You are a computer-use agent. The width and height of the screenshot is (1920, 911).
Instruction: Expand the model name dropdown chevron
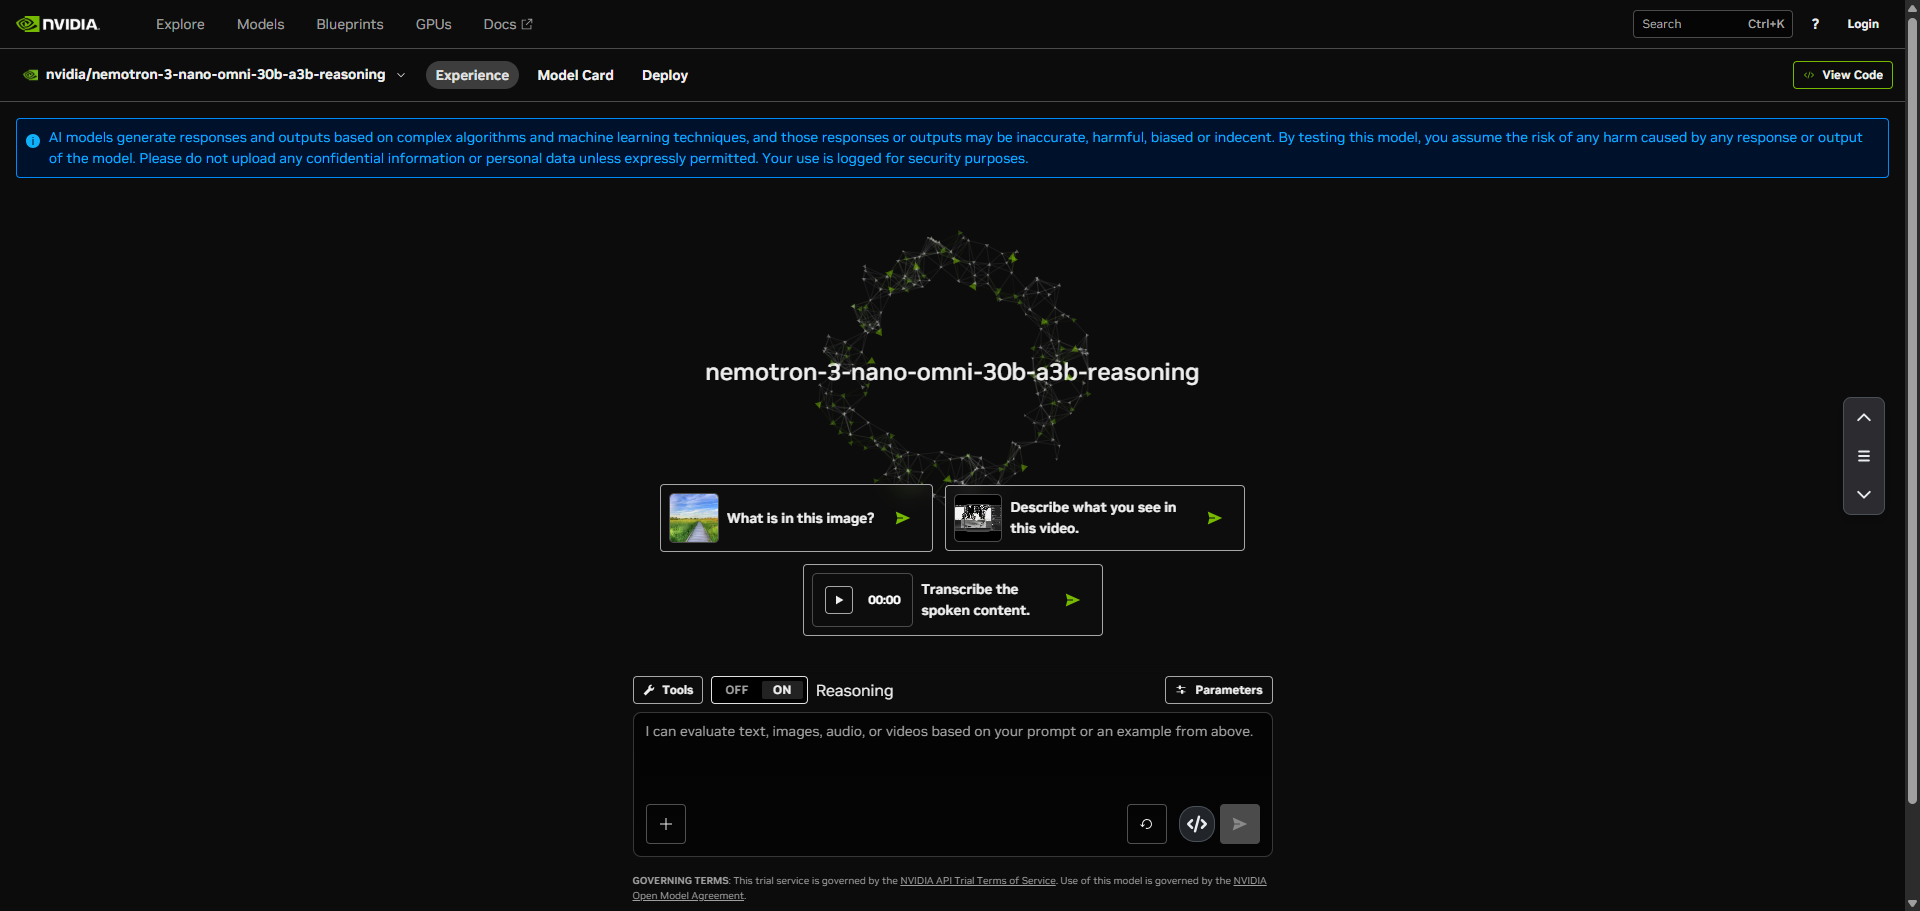pos(401,75)
